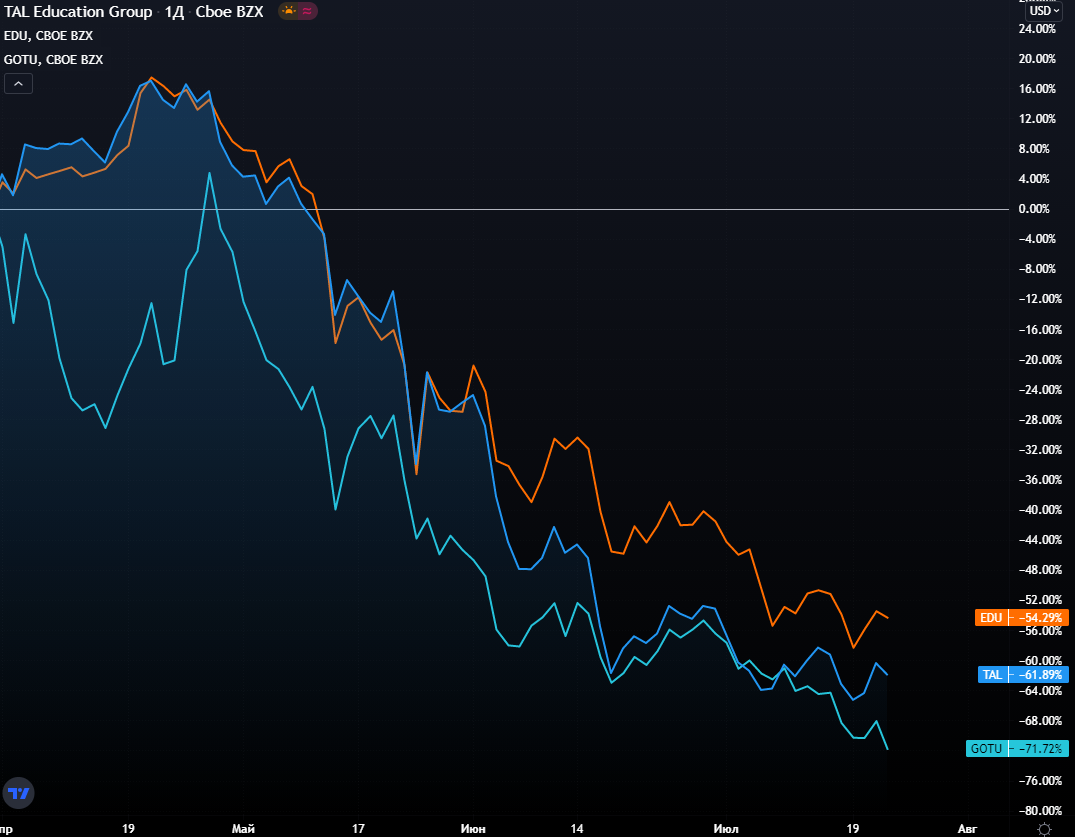Click the market status sun icon
This screenshot has width=1075, height=837.
click(x=289, y=11)
